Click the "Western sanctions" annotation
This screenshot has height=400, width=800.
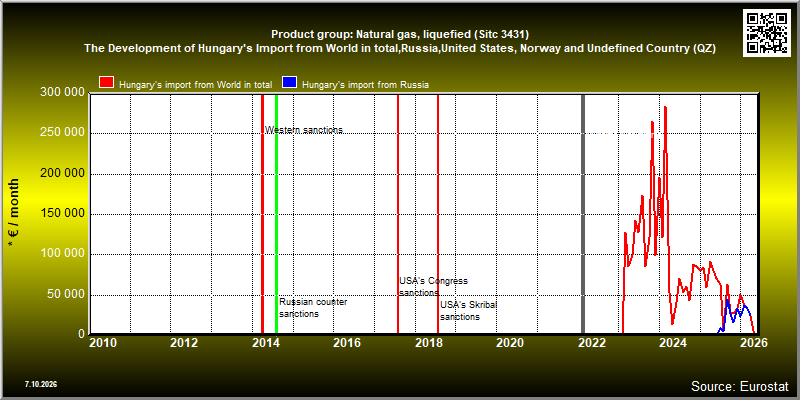tap(304, 130)
